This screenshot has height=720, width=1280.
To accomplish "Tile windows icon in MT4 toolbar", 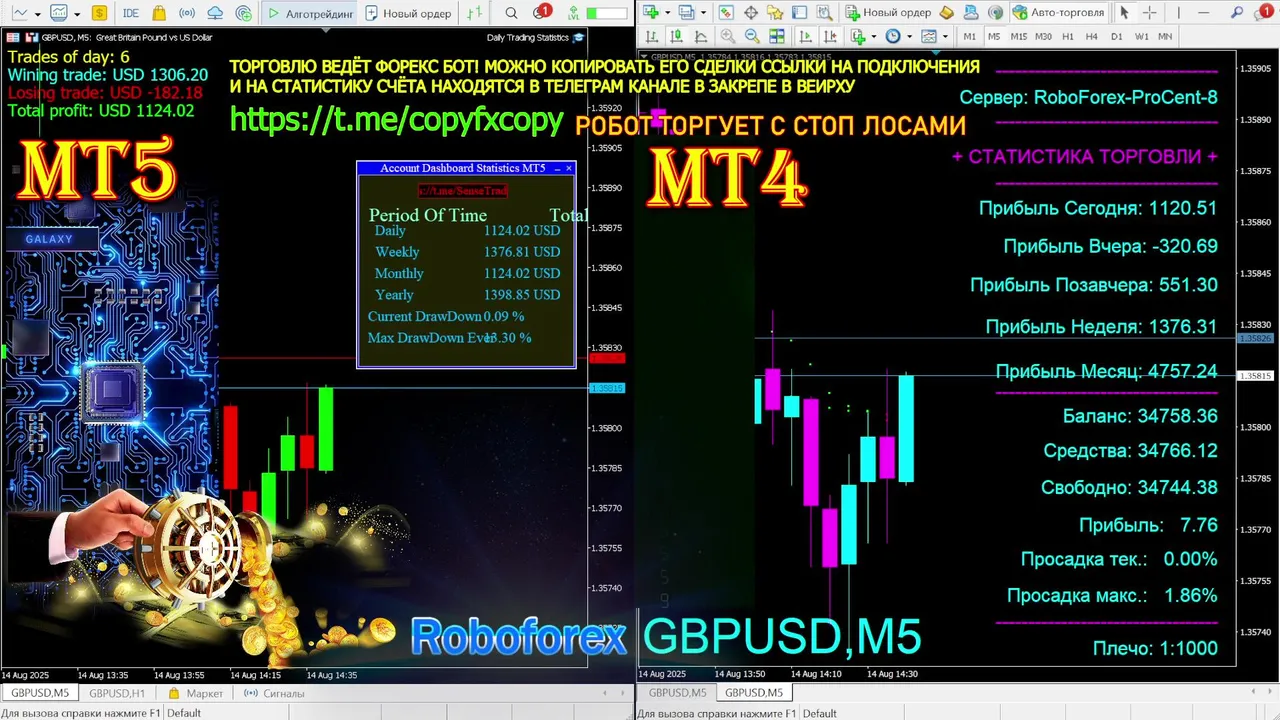I will (x=777, y=36).
